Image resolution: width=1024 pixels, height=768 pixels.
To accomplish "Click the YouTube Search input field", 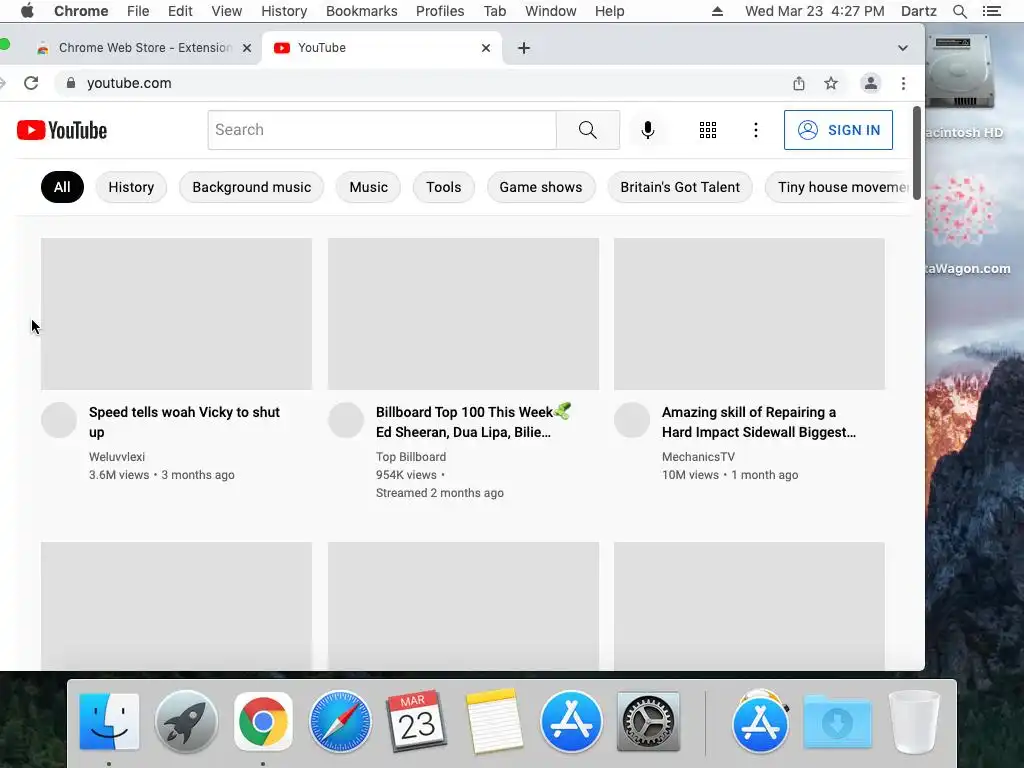I will point(382,130).
